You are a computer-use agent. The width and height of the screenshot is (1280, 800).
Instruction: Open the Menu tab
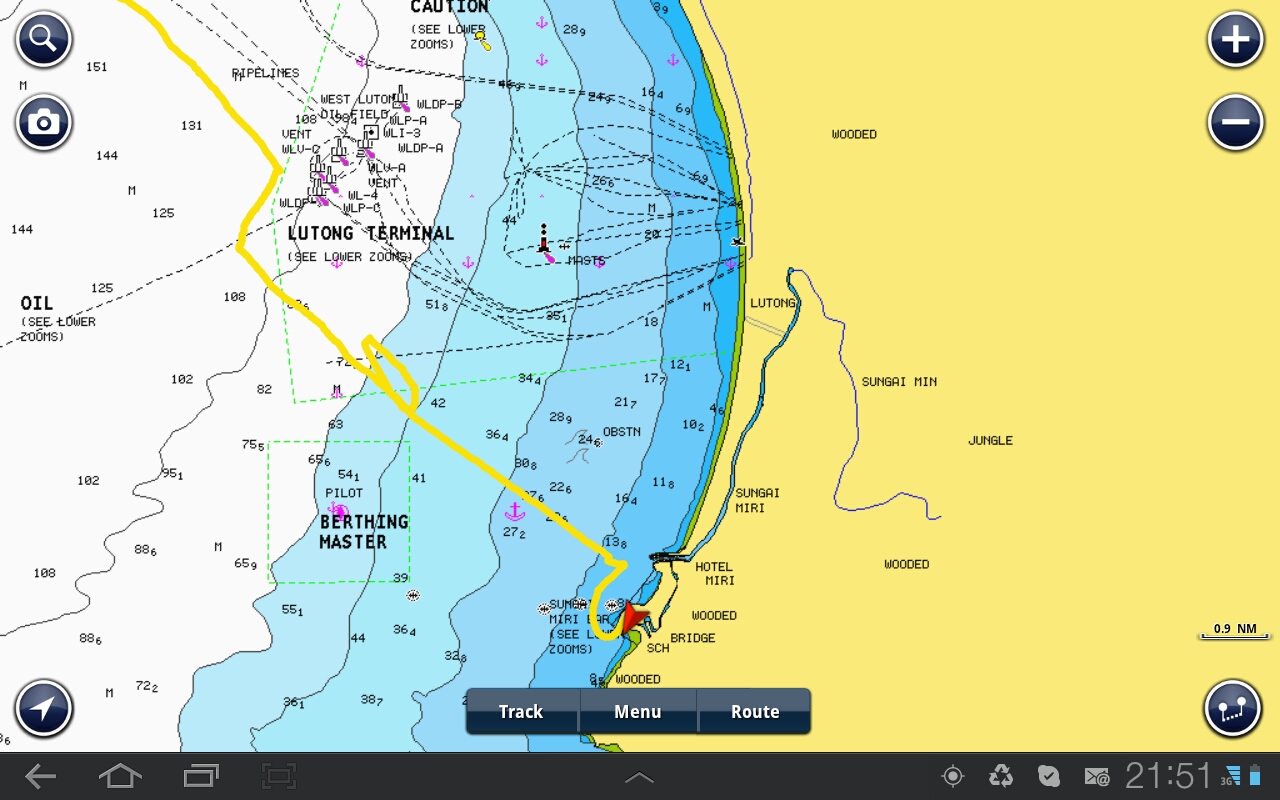click(x=638, y=712)
